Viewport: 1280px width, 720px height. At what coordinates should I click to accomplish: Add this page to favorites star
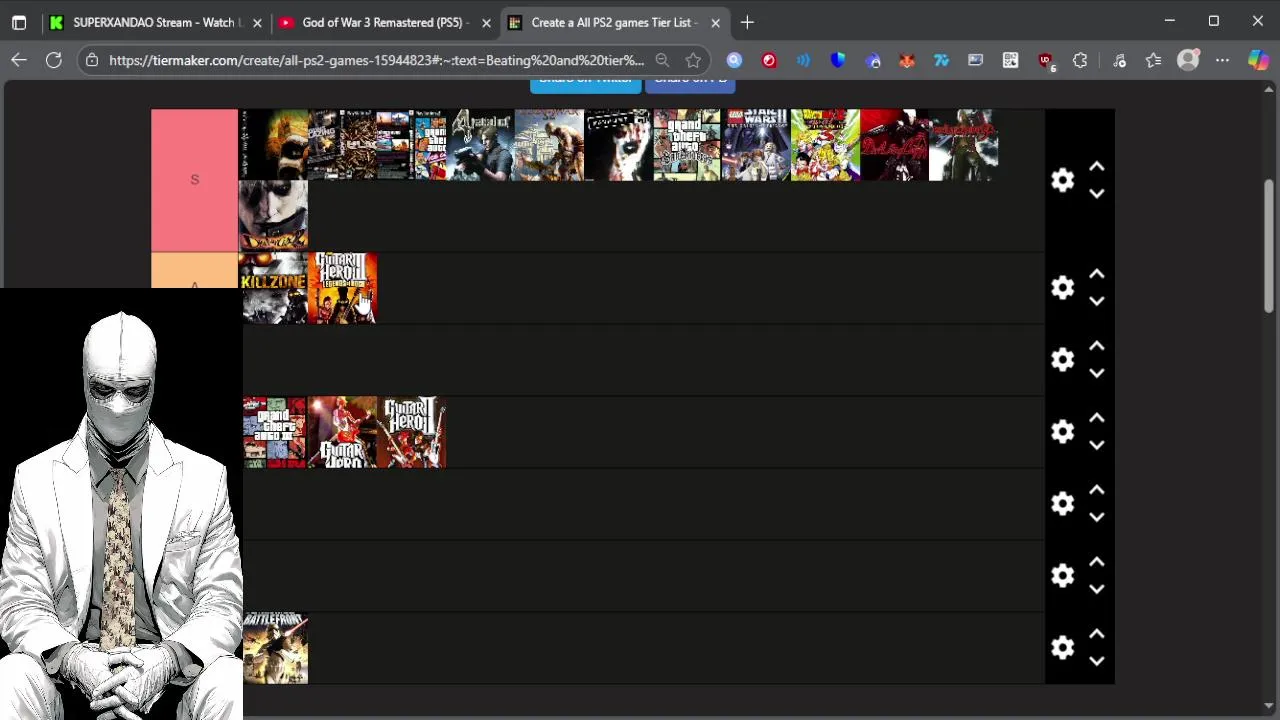tap(693, 60)
